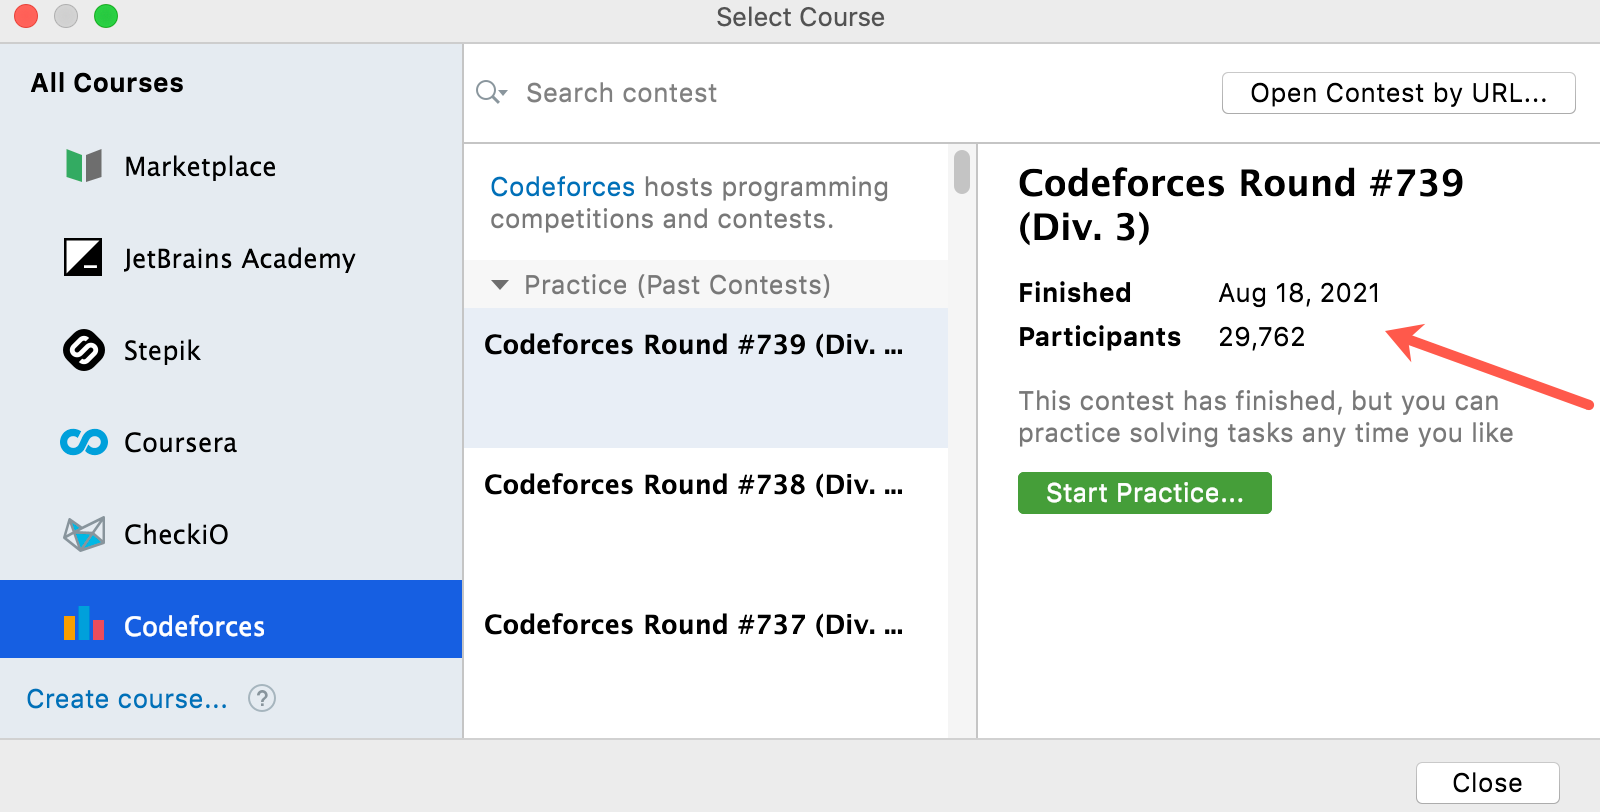Image resolution: width=1600 pixels, height=812 pixels.
Task: Open the help question mark icon
Action: (x=262, y=698)
